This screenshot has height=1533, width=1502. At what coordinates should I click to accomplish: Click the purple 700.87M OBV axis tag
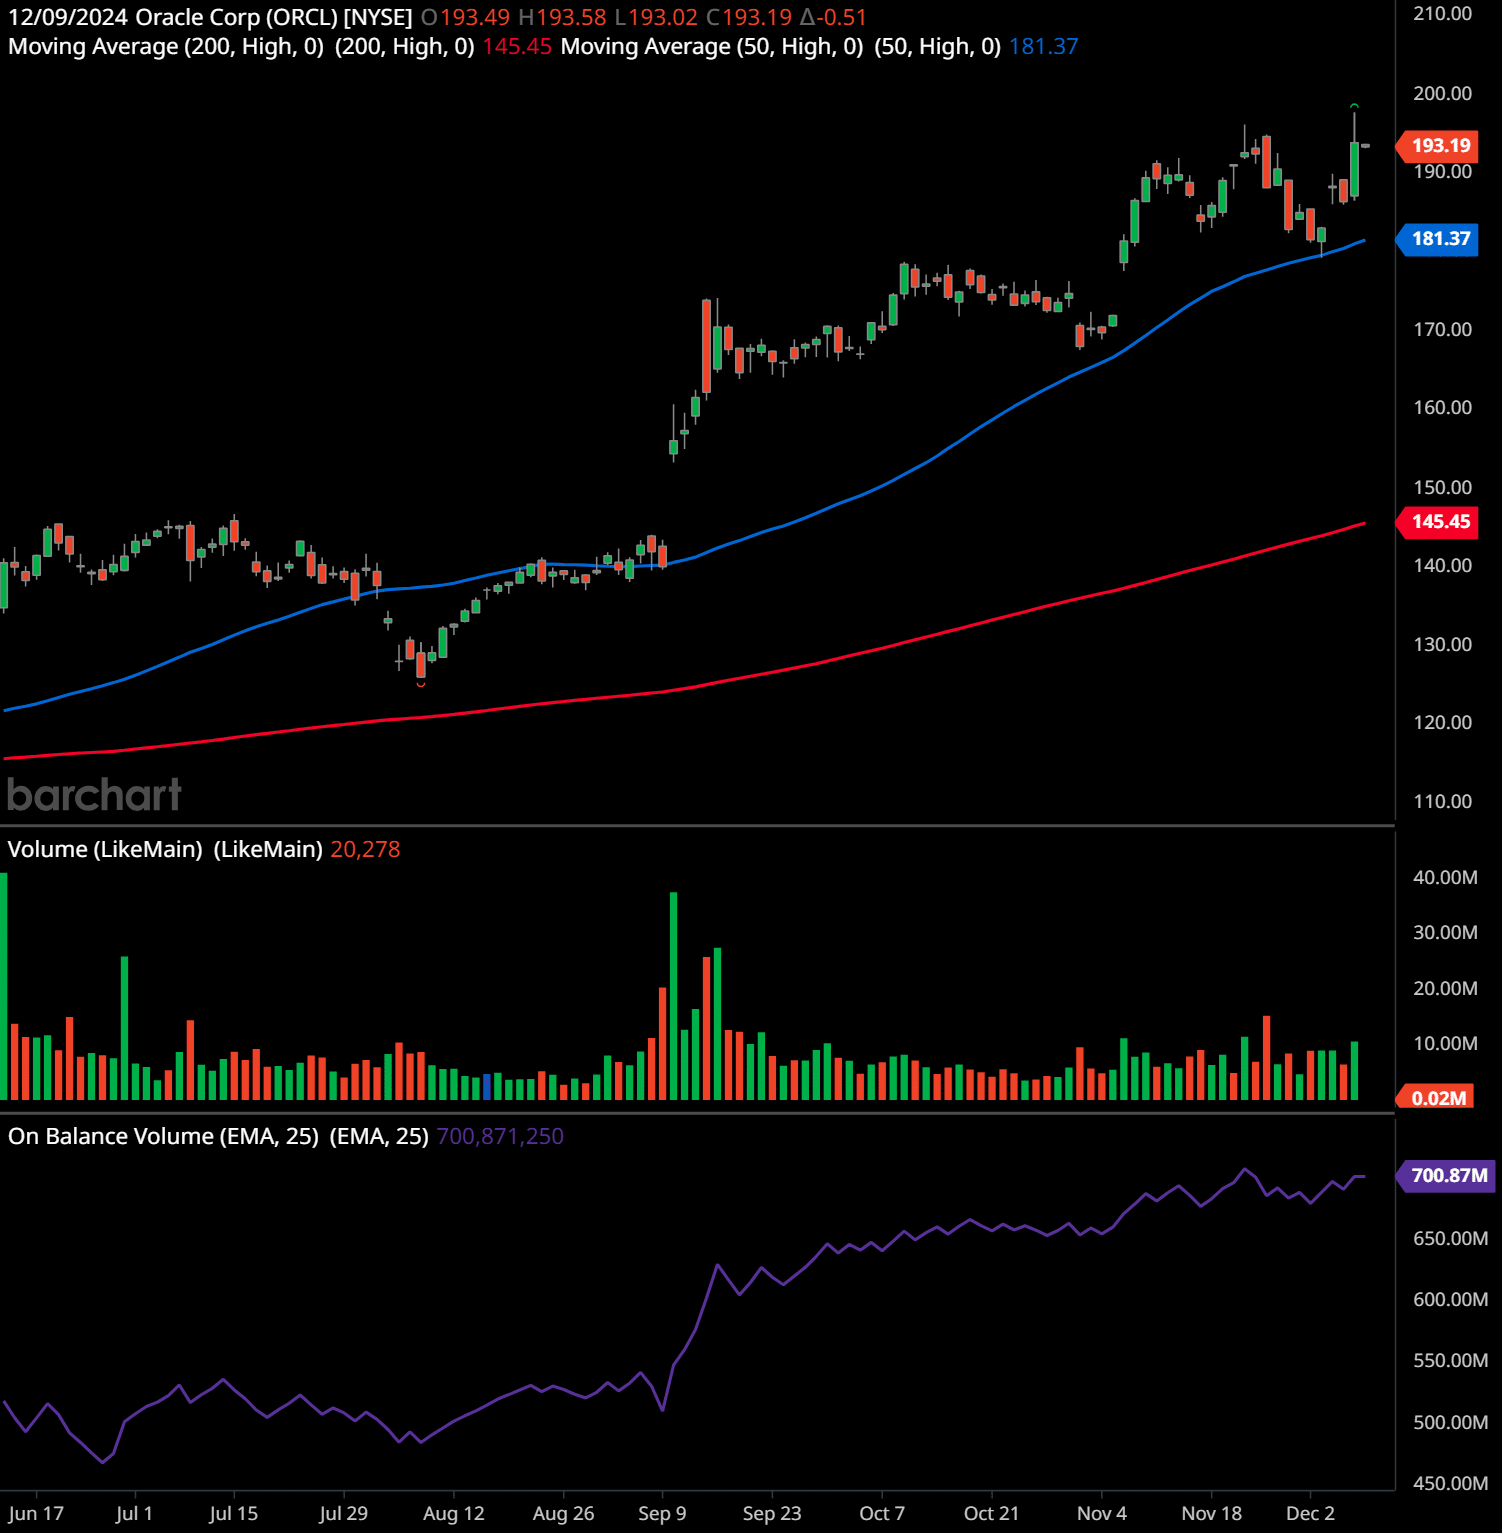pos(1445,1175)
